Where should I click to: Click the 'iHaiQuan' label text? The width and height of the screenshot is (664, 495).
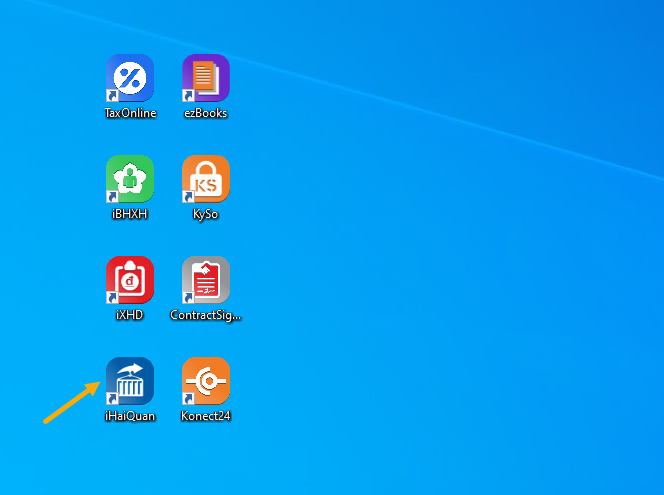click(x=130, y=416)
